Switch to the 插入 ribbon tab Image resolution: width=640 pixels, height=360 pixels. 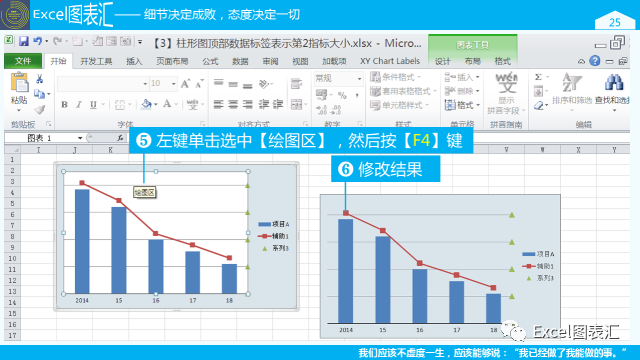[x=134, y=61]
